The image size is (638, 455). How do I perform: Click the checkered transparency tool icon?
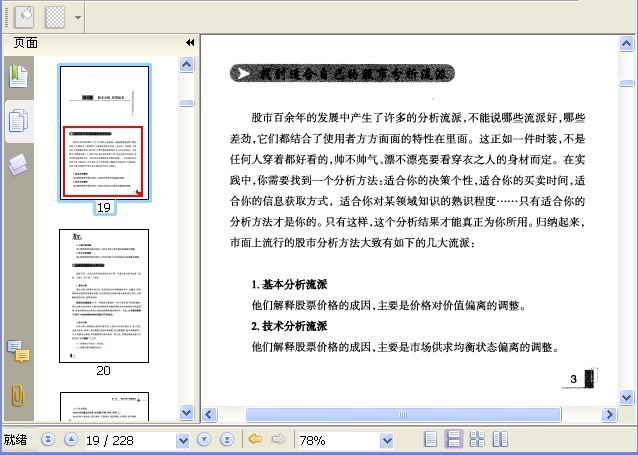pyautogui.click(x=55, y=17)
